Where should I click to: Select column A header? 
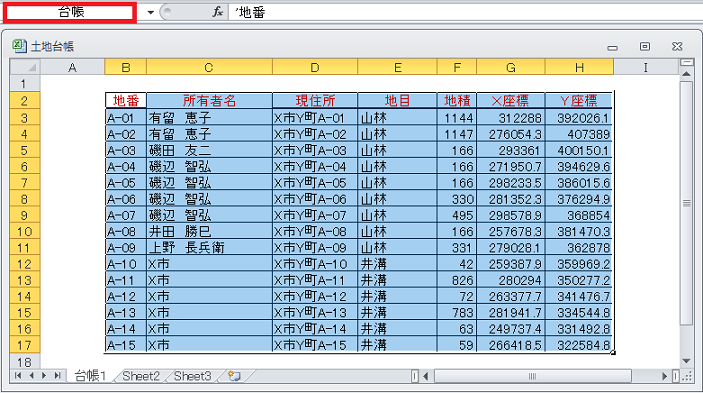[x=72, y=67]
